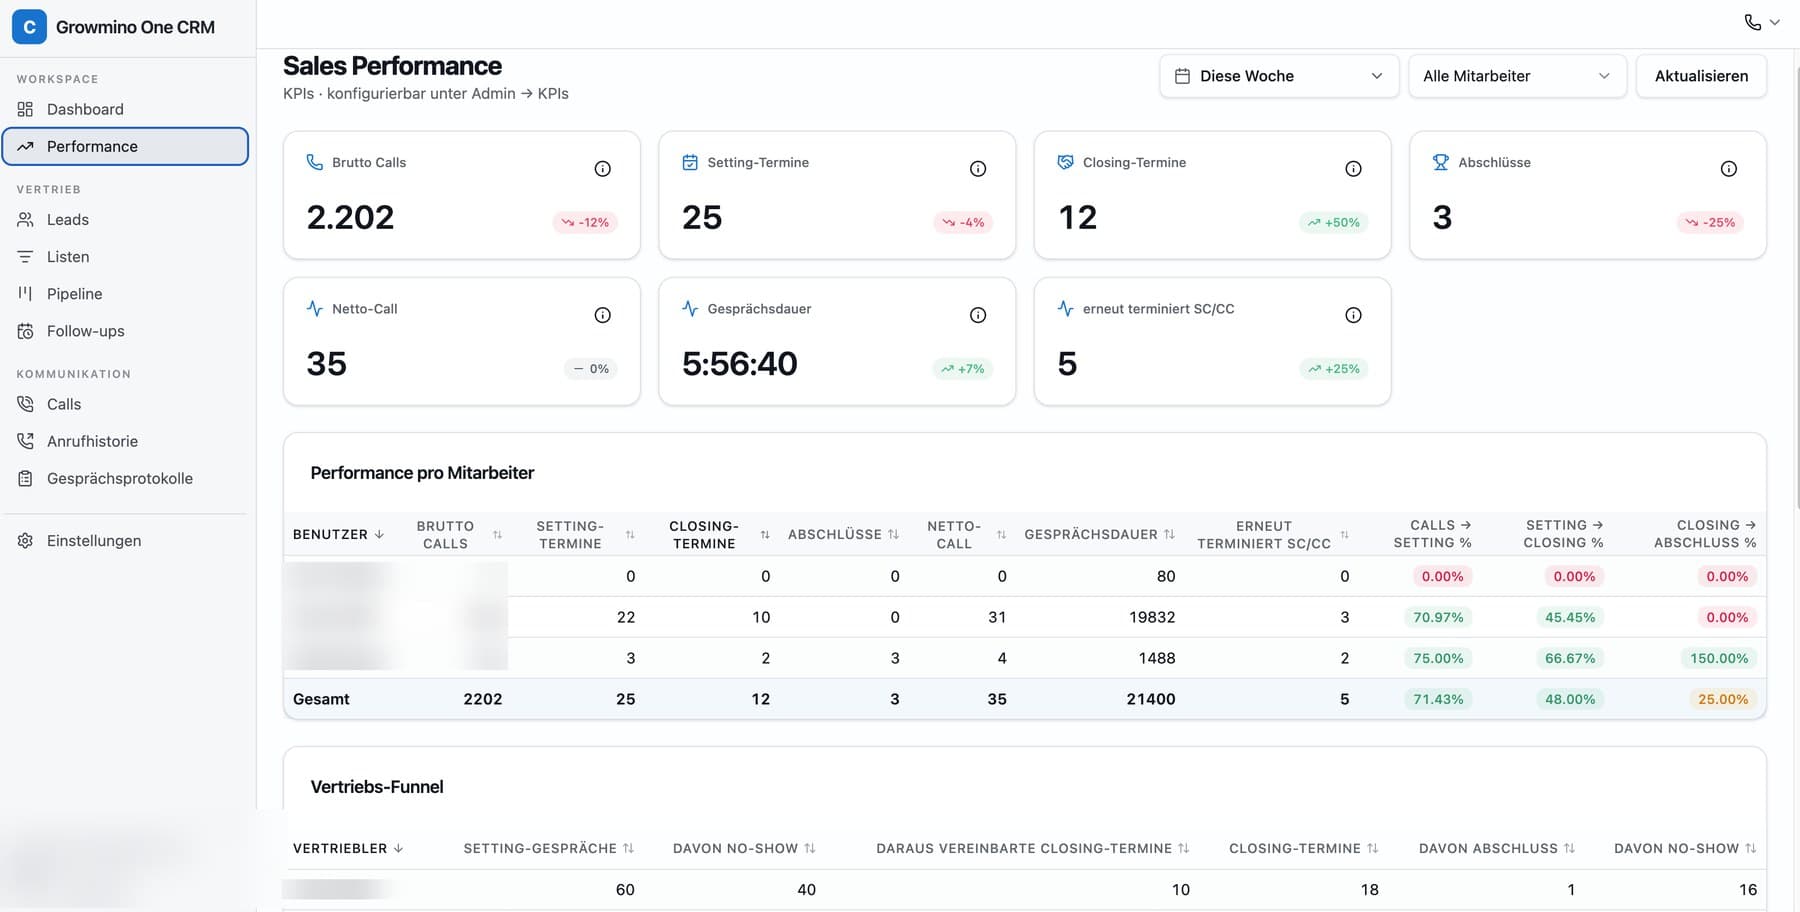Open Gesprächsprotokolle in the sidebar
This screenshot has width=1800, height=912.
click(125, 478)
